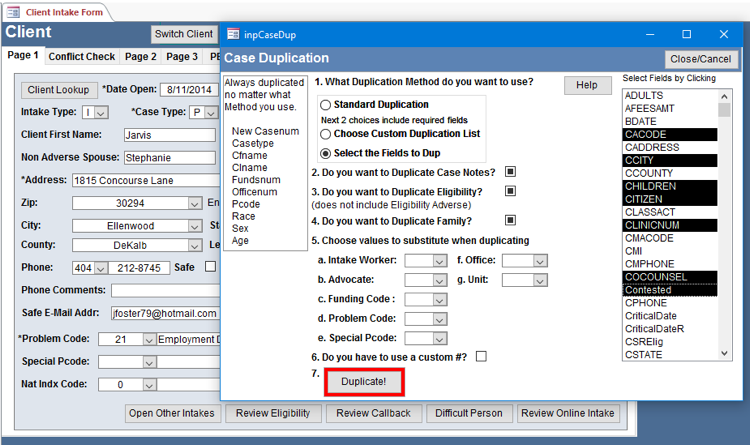This screenshot has width=750, height=445.
Task: Click the Close/Cancel button
Action: 700,59
